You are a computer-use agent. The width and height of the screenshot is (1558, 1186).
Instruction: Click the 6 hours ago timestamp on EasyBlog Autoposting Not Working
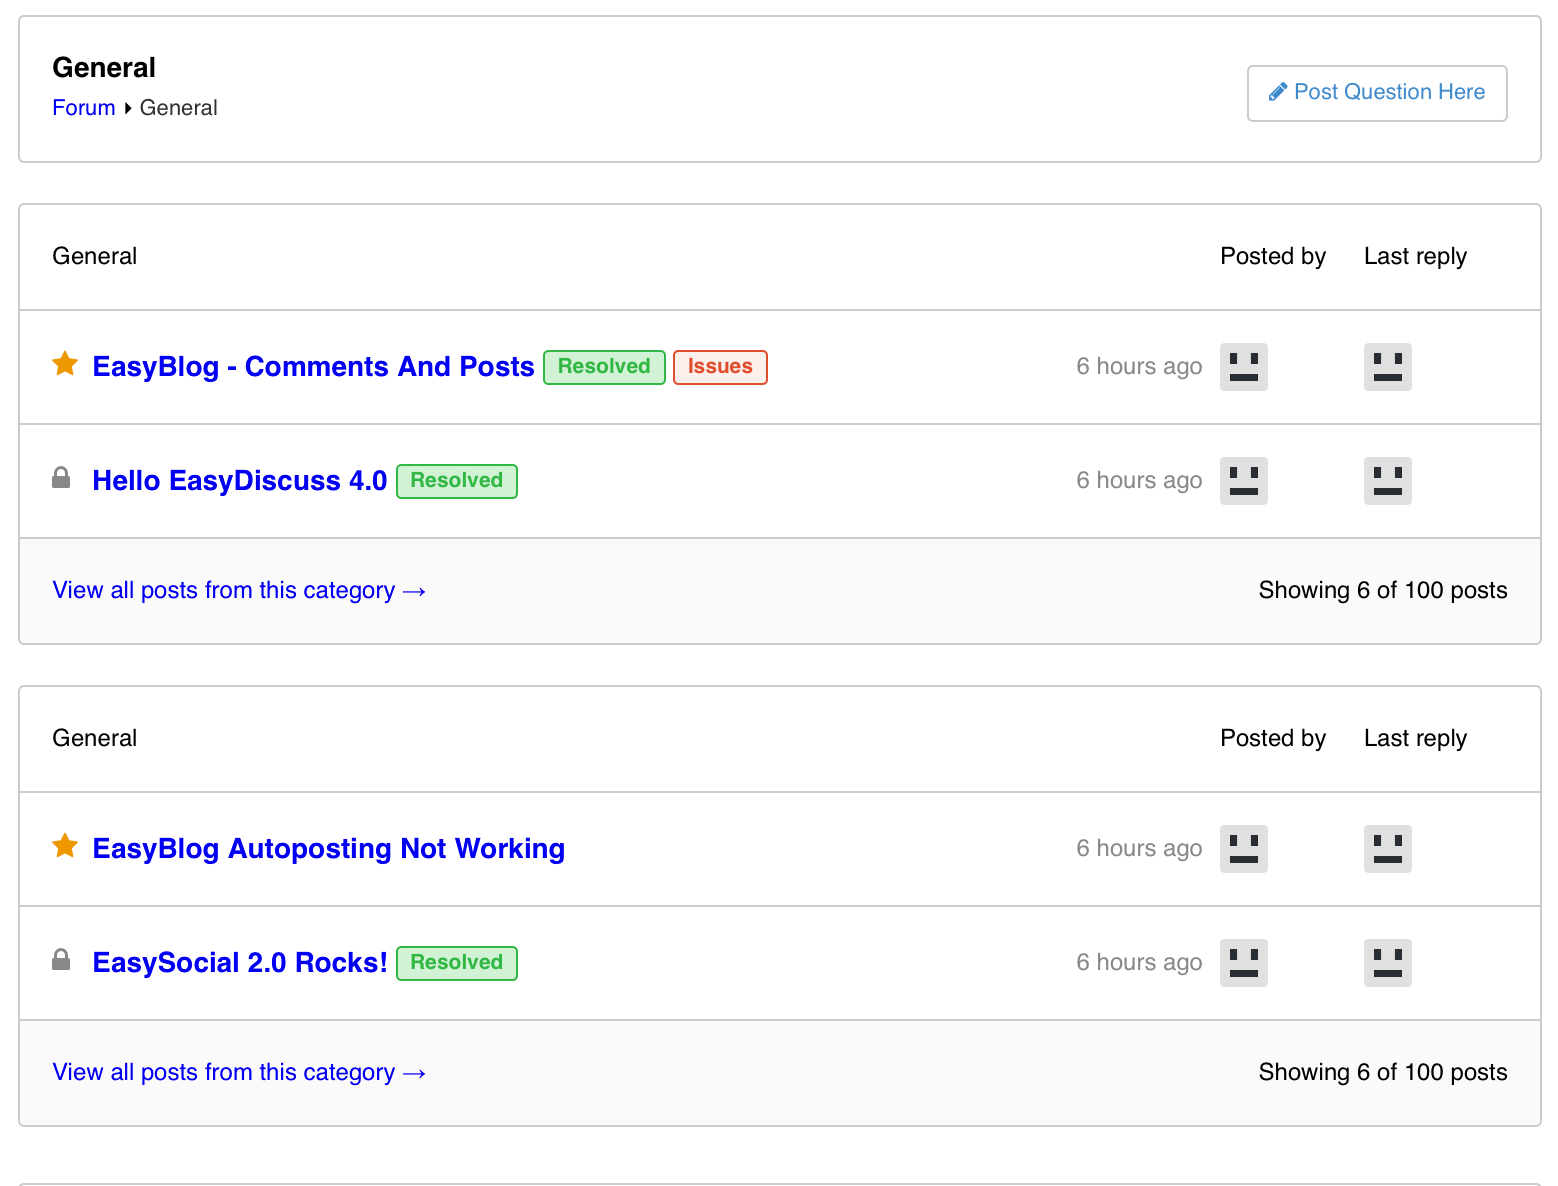point(1139,849)
